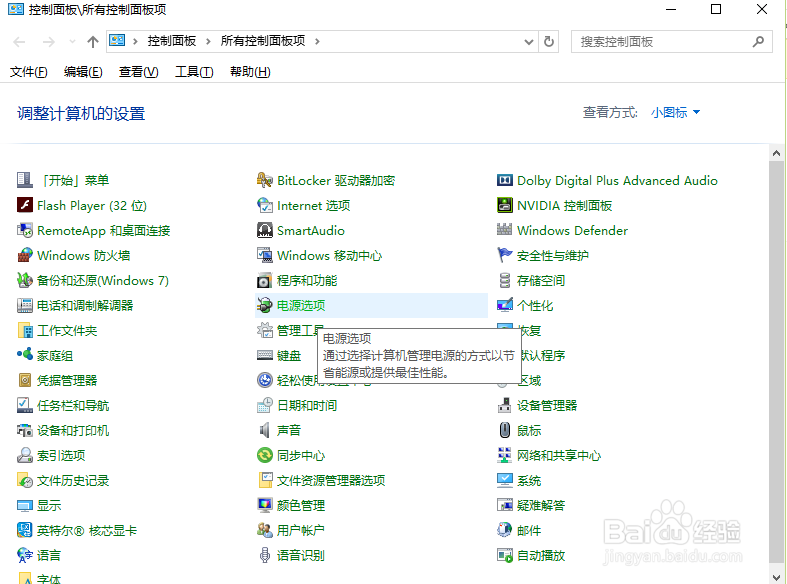Viewport: 787px width, 584px height.
Task: Expand the chevron after 控制面板 in address bar
Action: tap(208, 41)
